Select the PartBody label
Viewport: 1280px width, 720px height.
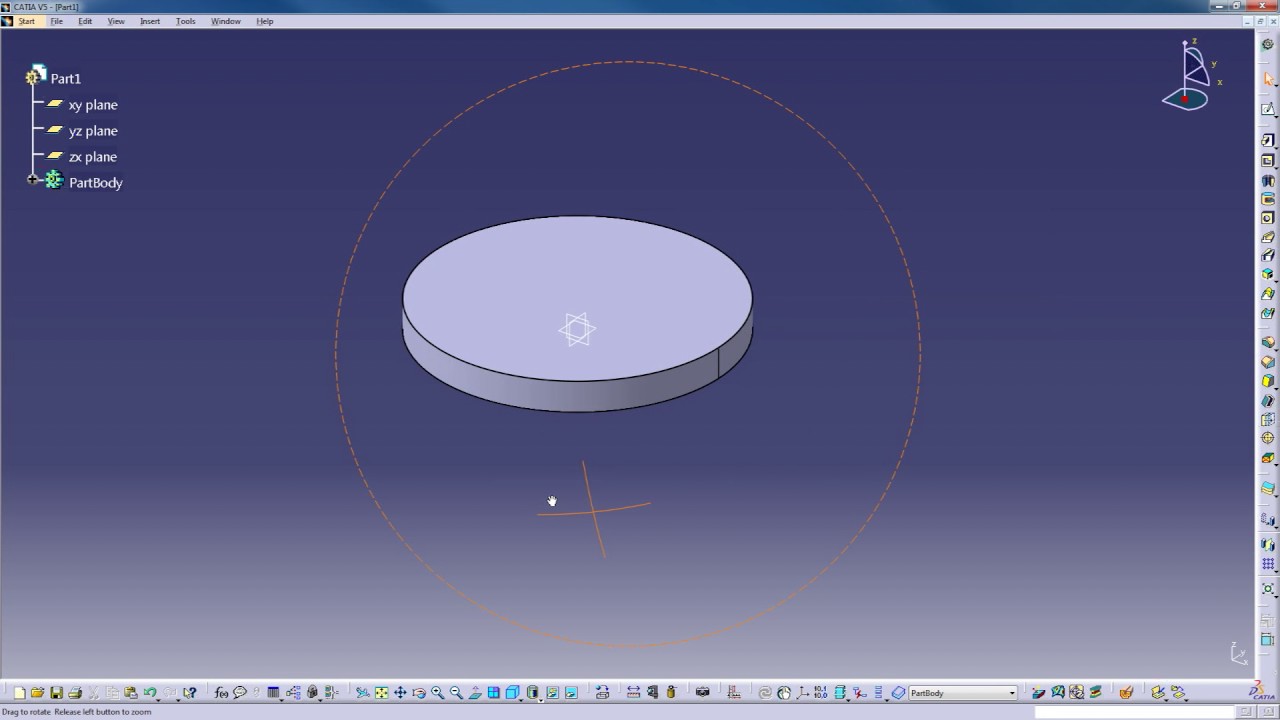click(x=96, y=183)
